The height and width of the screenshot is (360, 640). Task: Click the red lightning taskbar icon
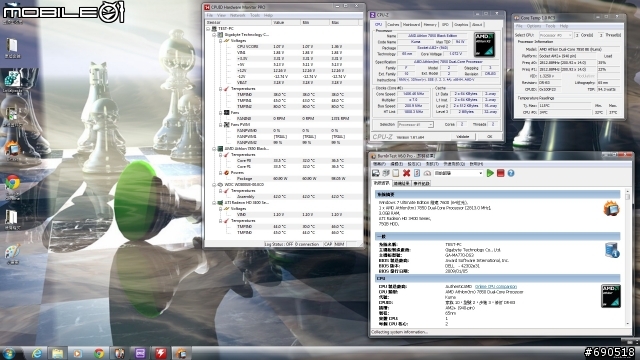click(161, 353)
